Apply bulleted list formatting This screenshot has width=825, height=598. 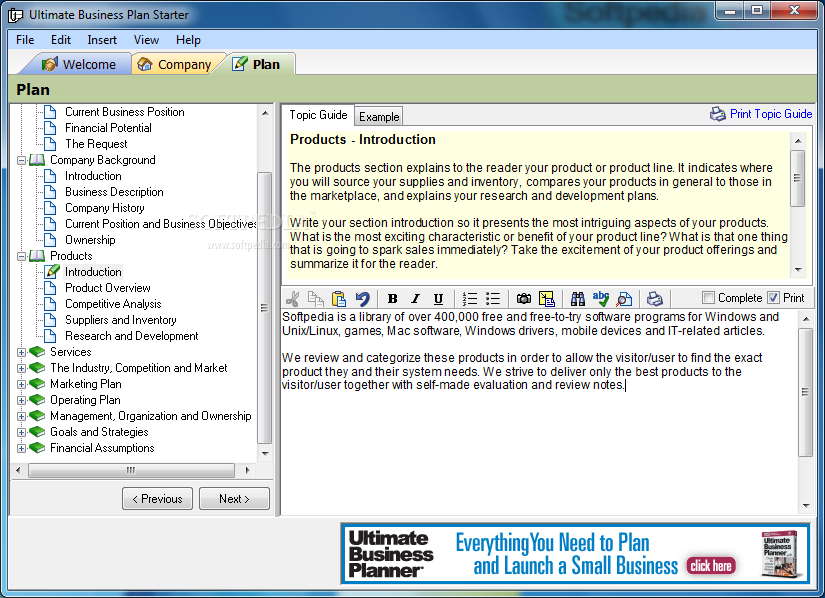click(492, 299)
